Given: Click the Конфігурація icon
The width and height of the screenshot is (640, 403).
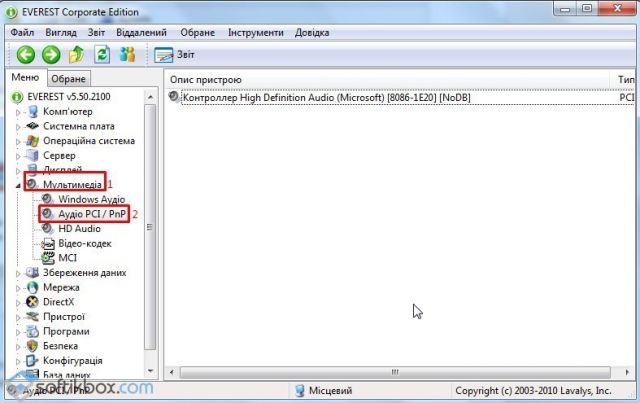Looking at the screenshot, I should coord(33,361).
